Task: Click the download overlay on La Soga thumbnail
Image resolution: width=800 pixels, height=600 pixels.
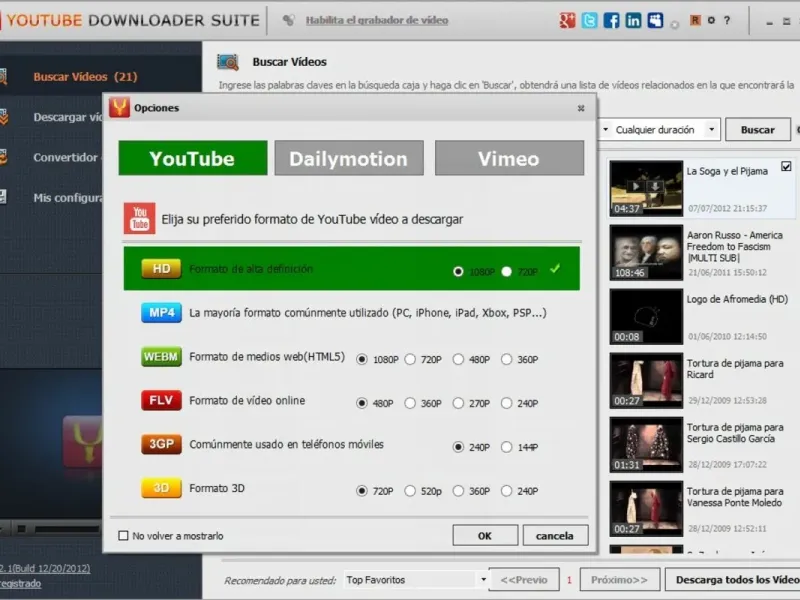Action: tap(655, 187)
